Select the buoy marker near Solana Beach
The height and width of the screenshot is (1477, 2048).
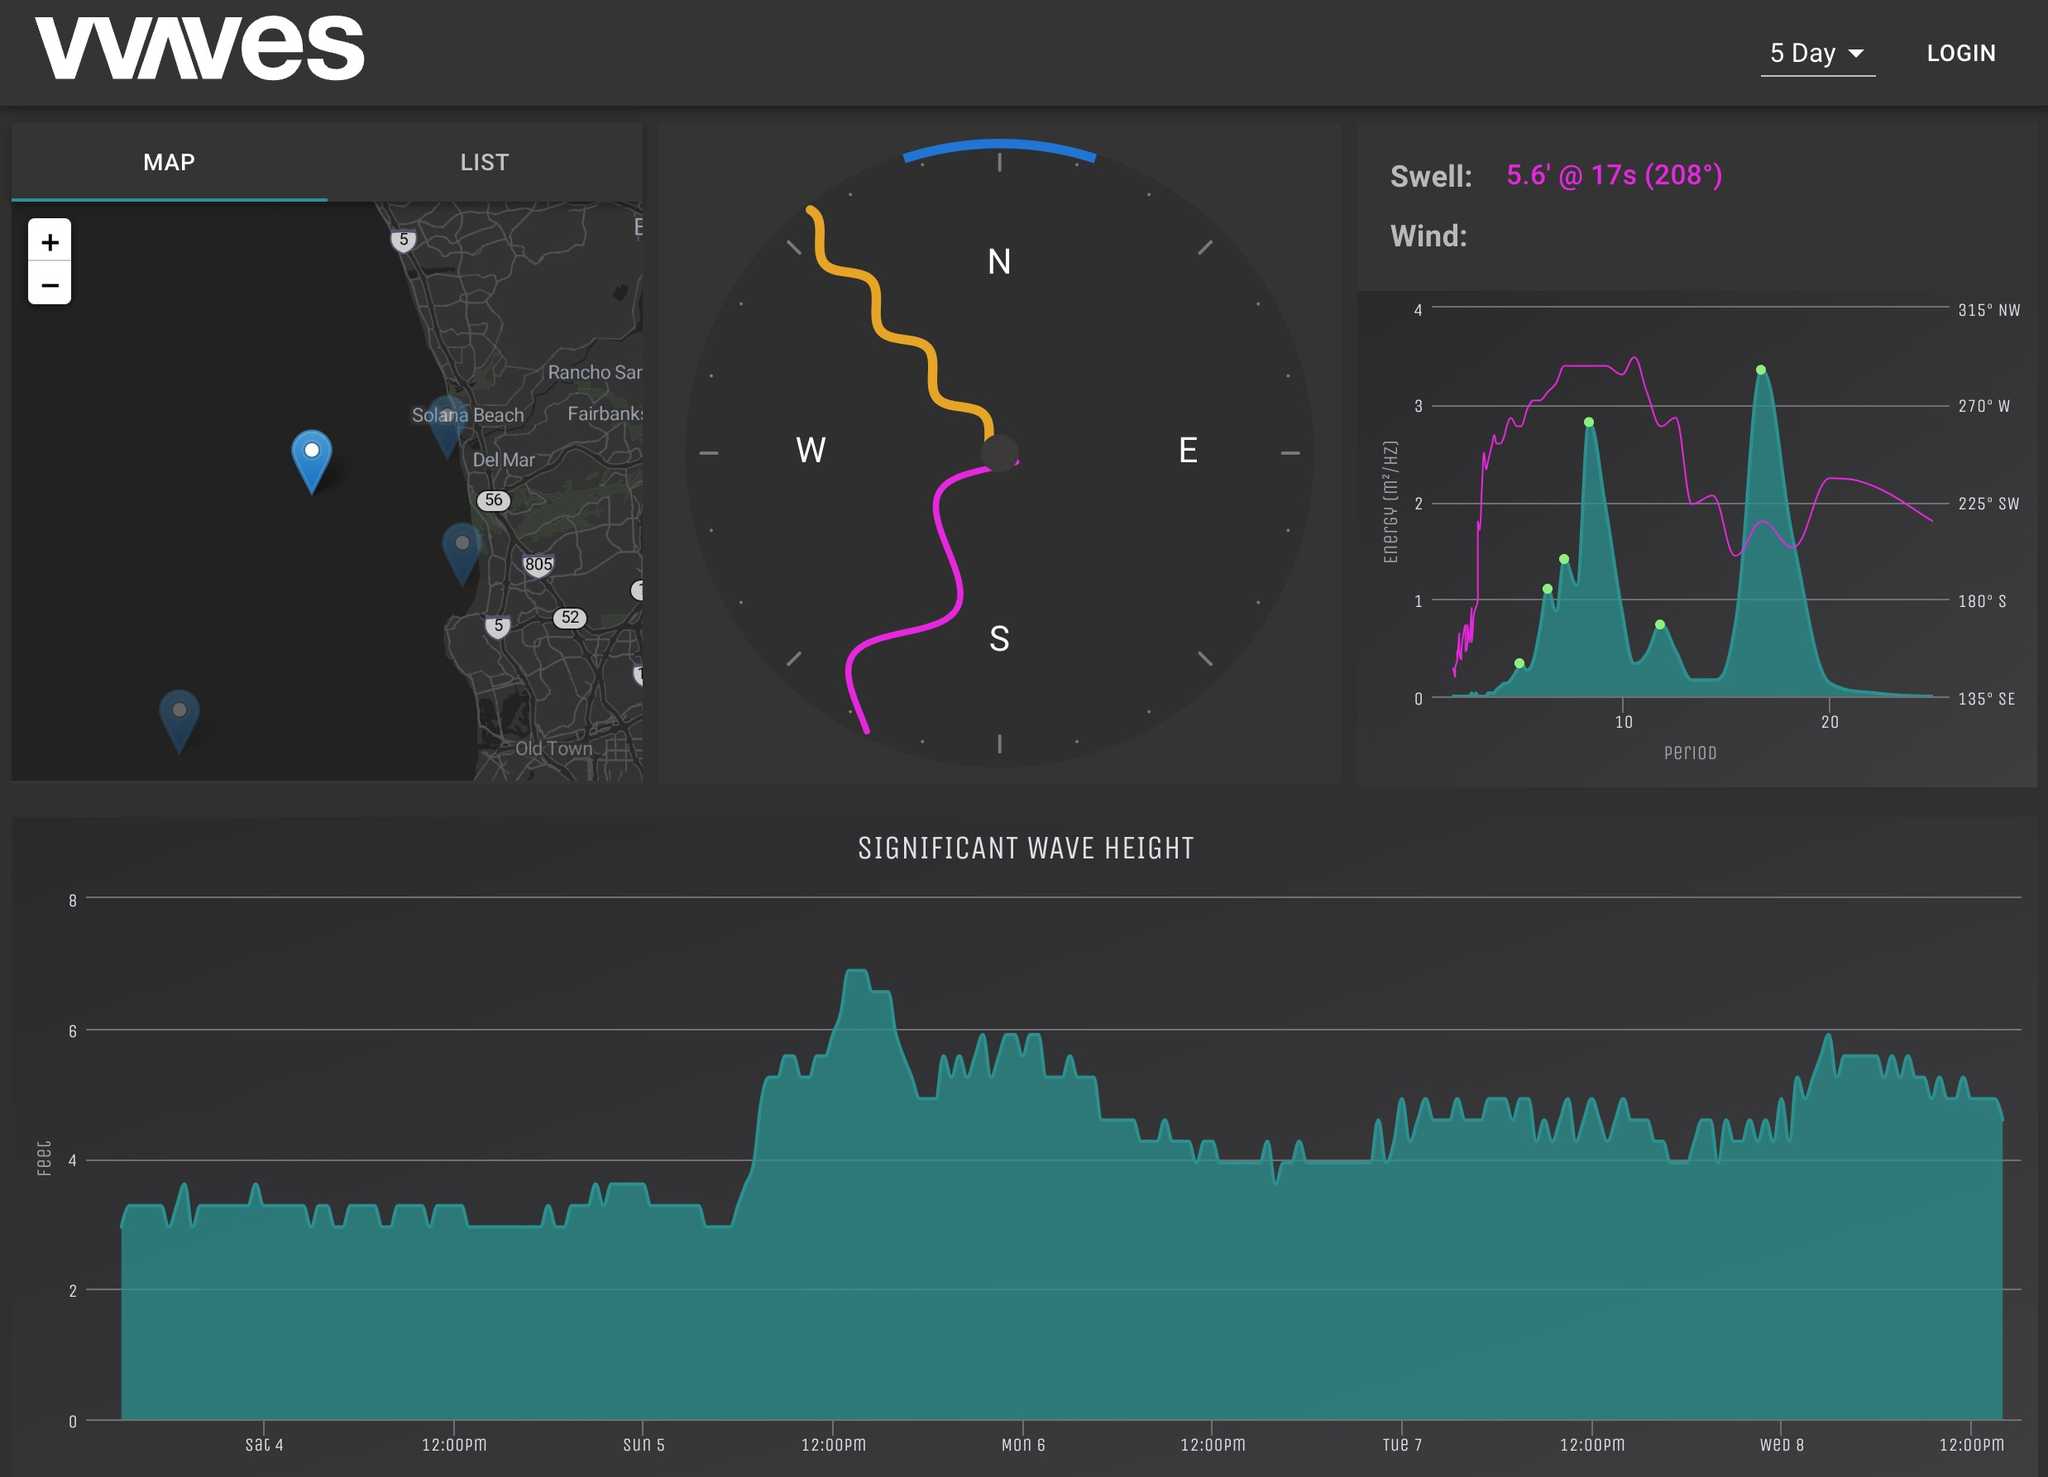tap(447, 427)
